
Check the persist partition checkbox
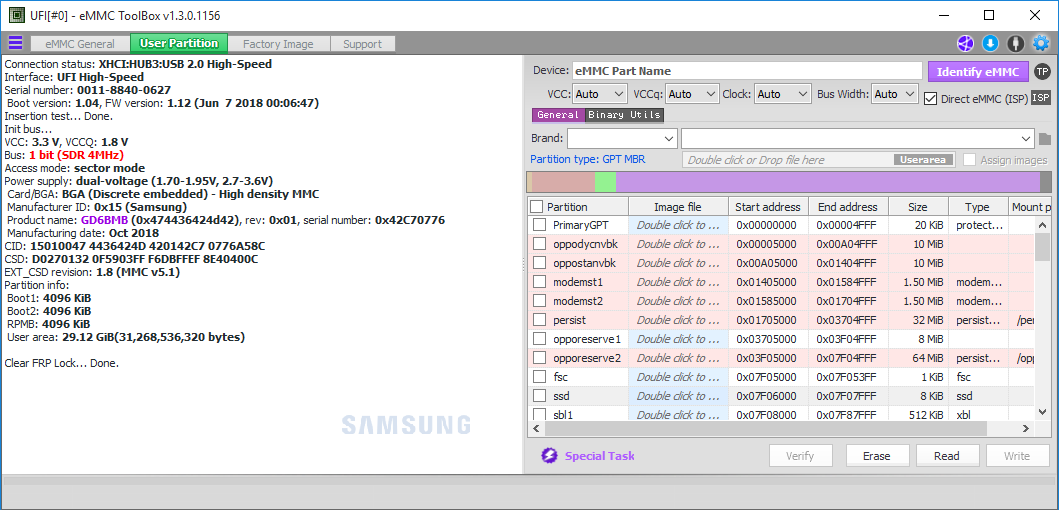[x=539, y=320]
